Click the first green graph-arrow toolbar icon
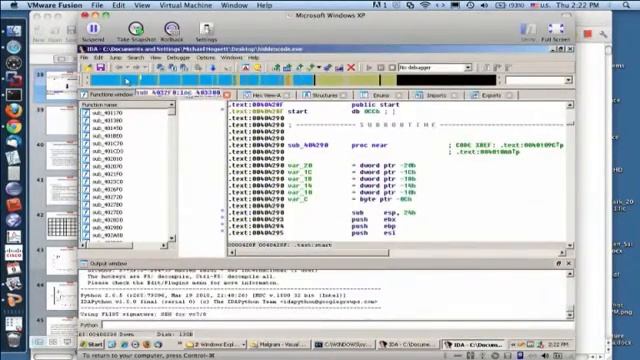This screenshot has height=360, width=640. click(x=276, y=68)
